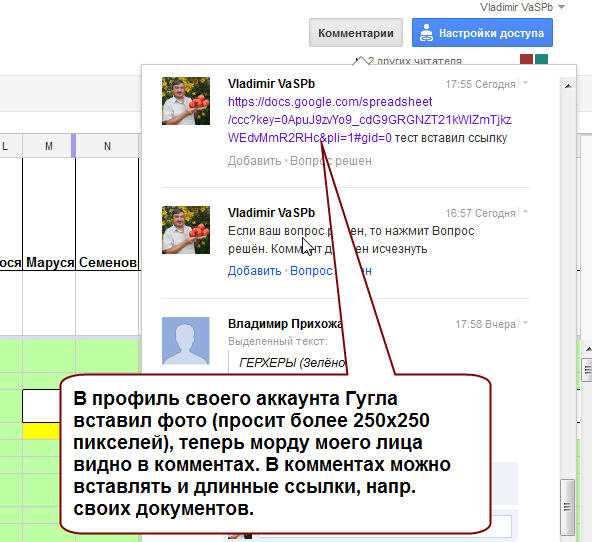This screenshot has width=592, height=542.
Task: Click Вопрос решен under the 17:55 comment
Action: click(331, 161)
